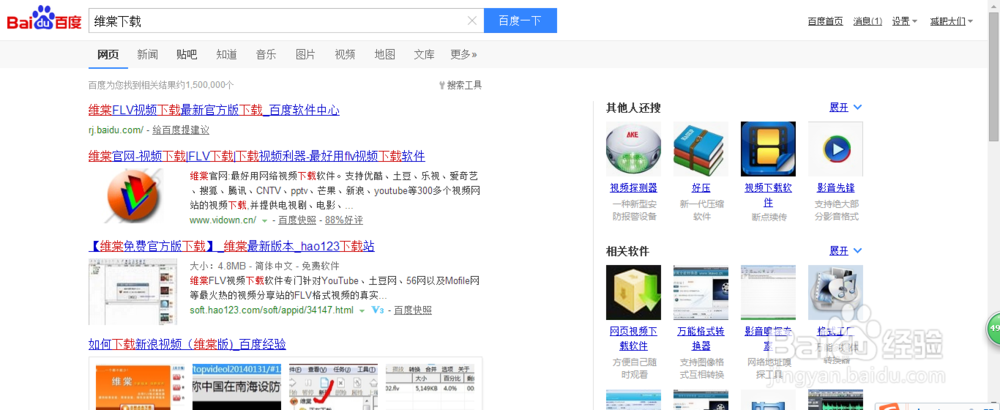Click 给百度提建议 link

click(181, 130)
